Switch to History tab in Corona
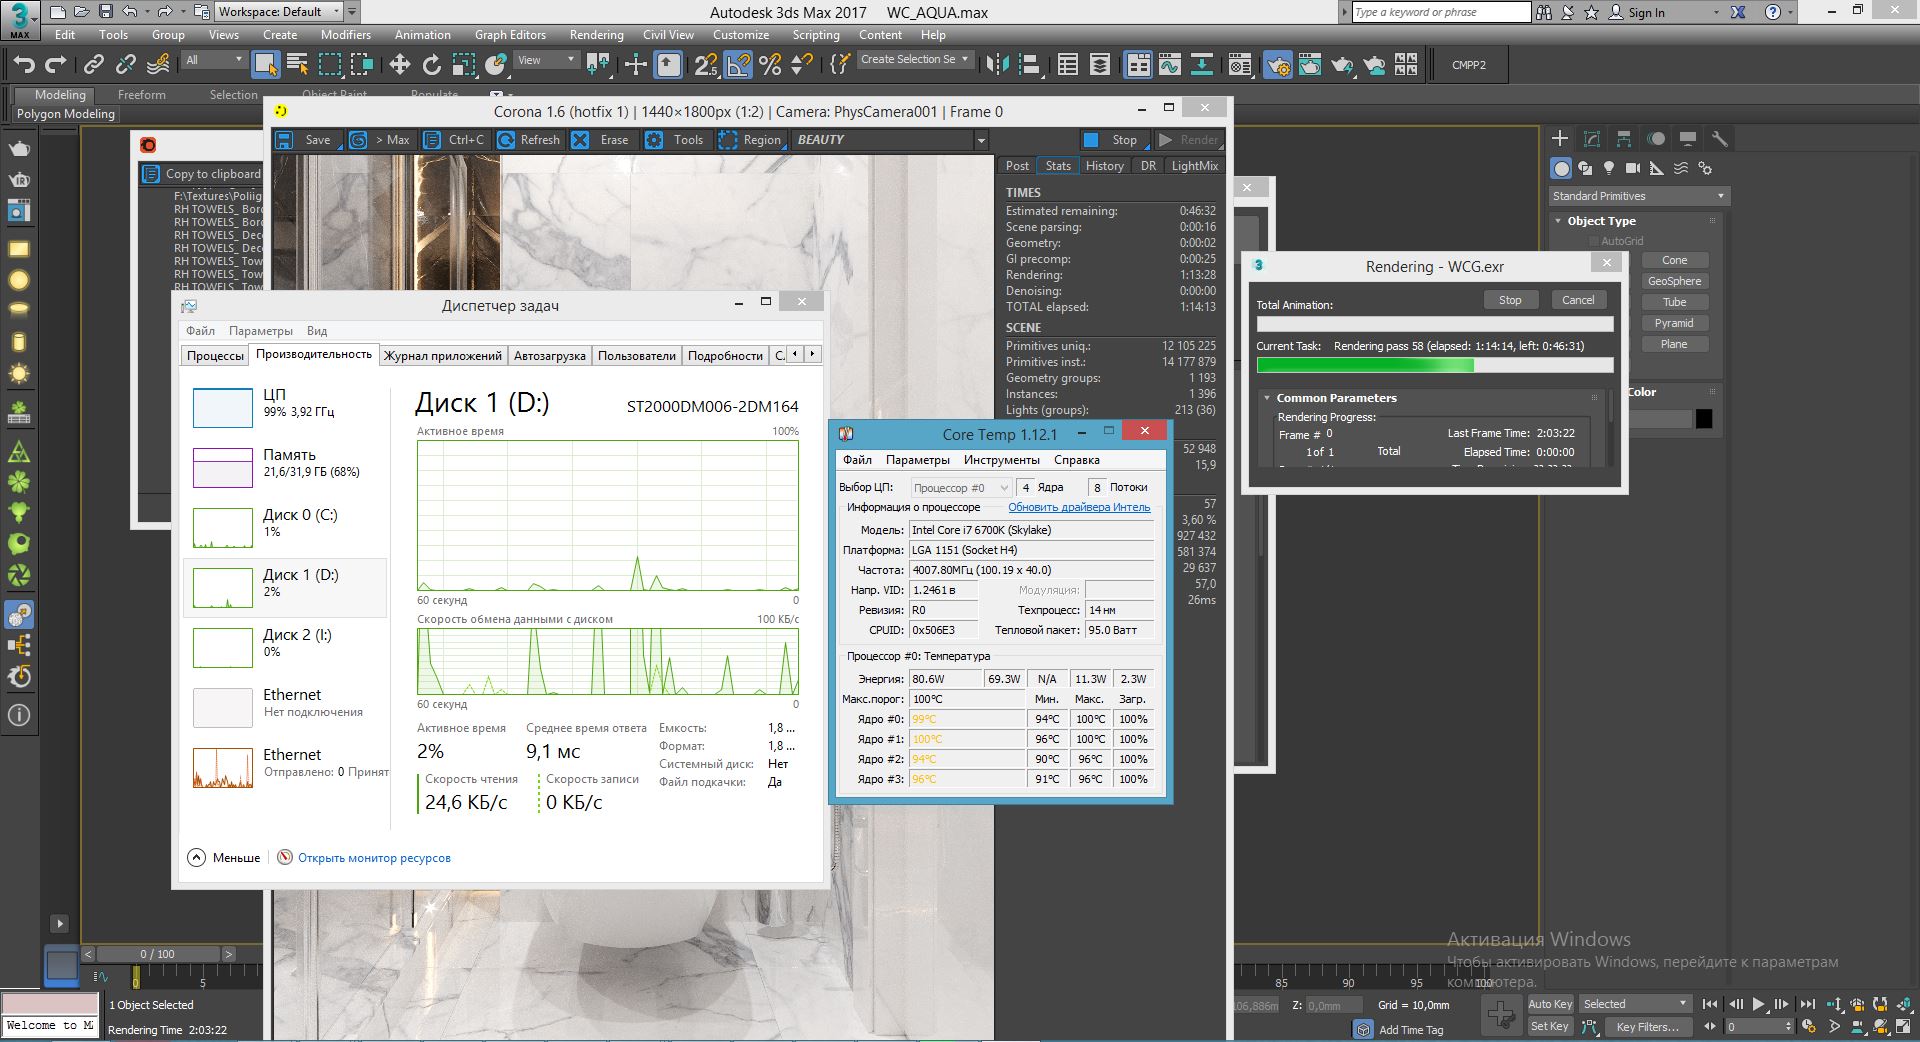 [1104, 166]
